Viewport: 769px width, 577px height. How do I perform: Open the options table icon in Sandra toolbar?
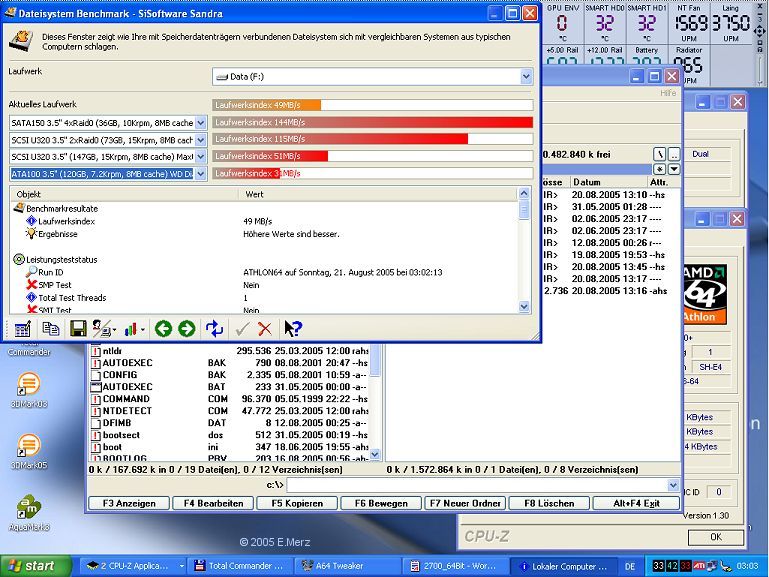23,329
